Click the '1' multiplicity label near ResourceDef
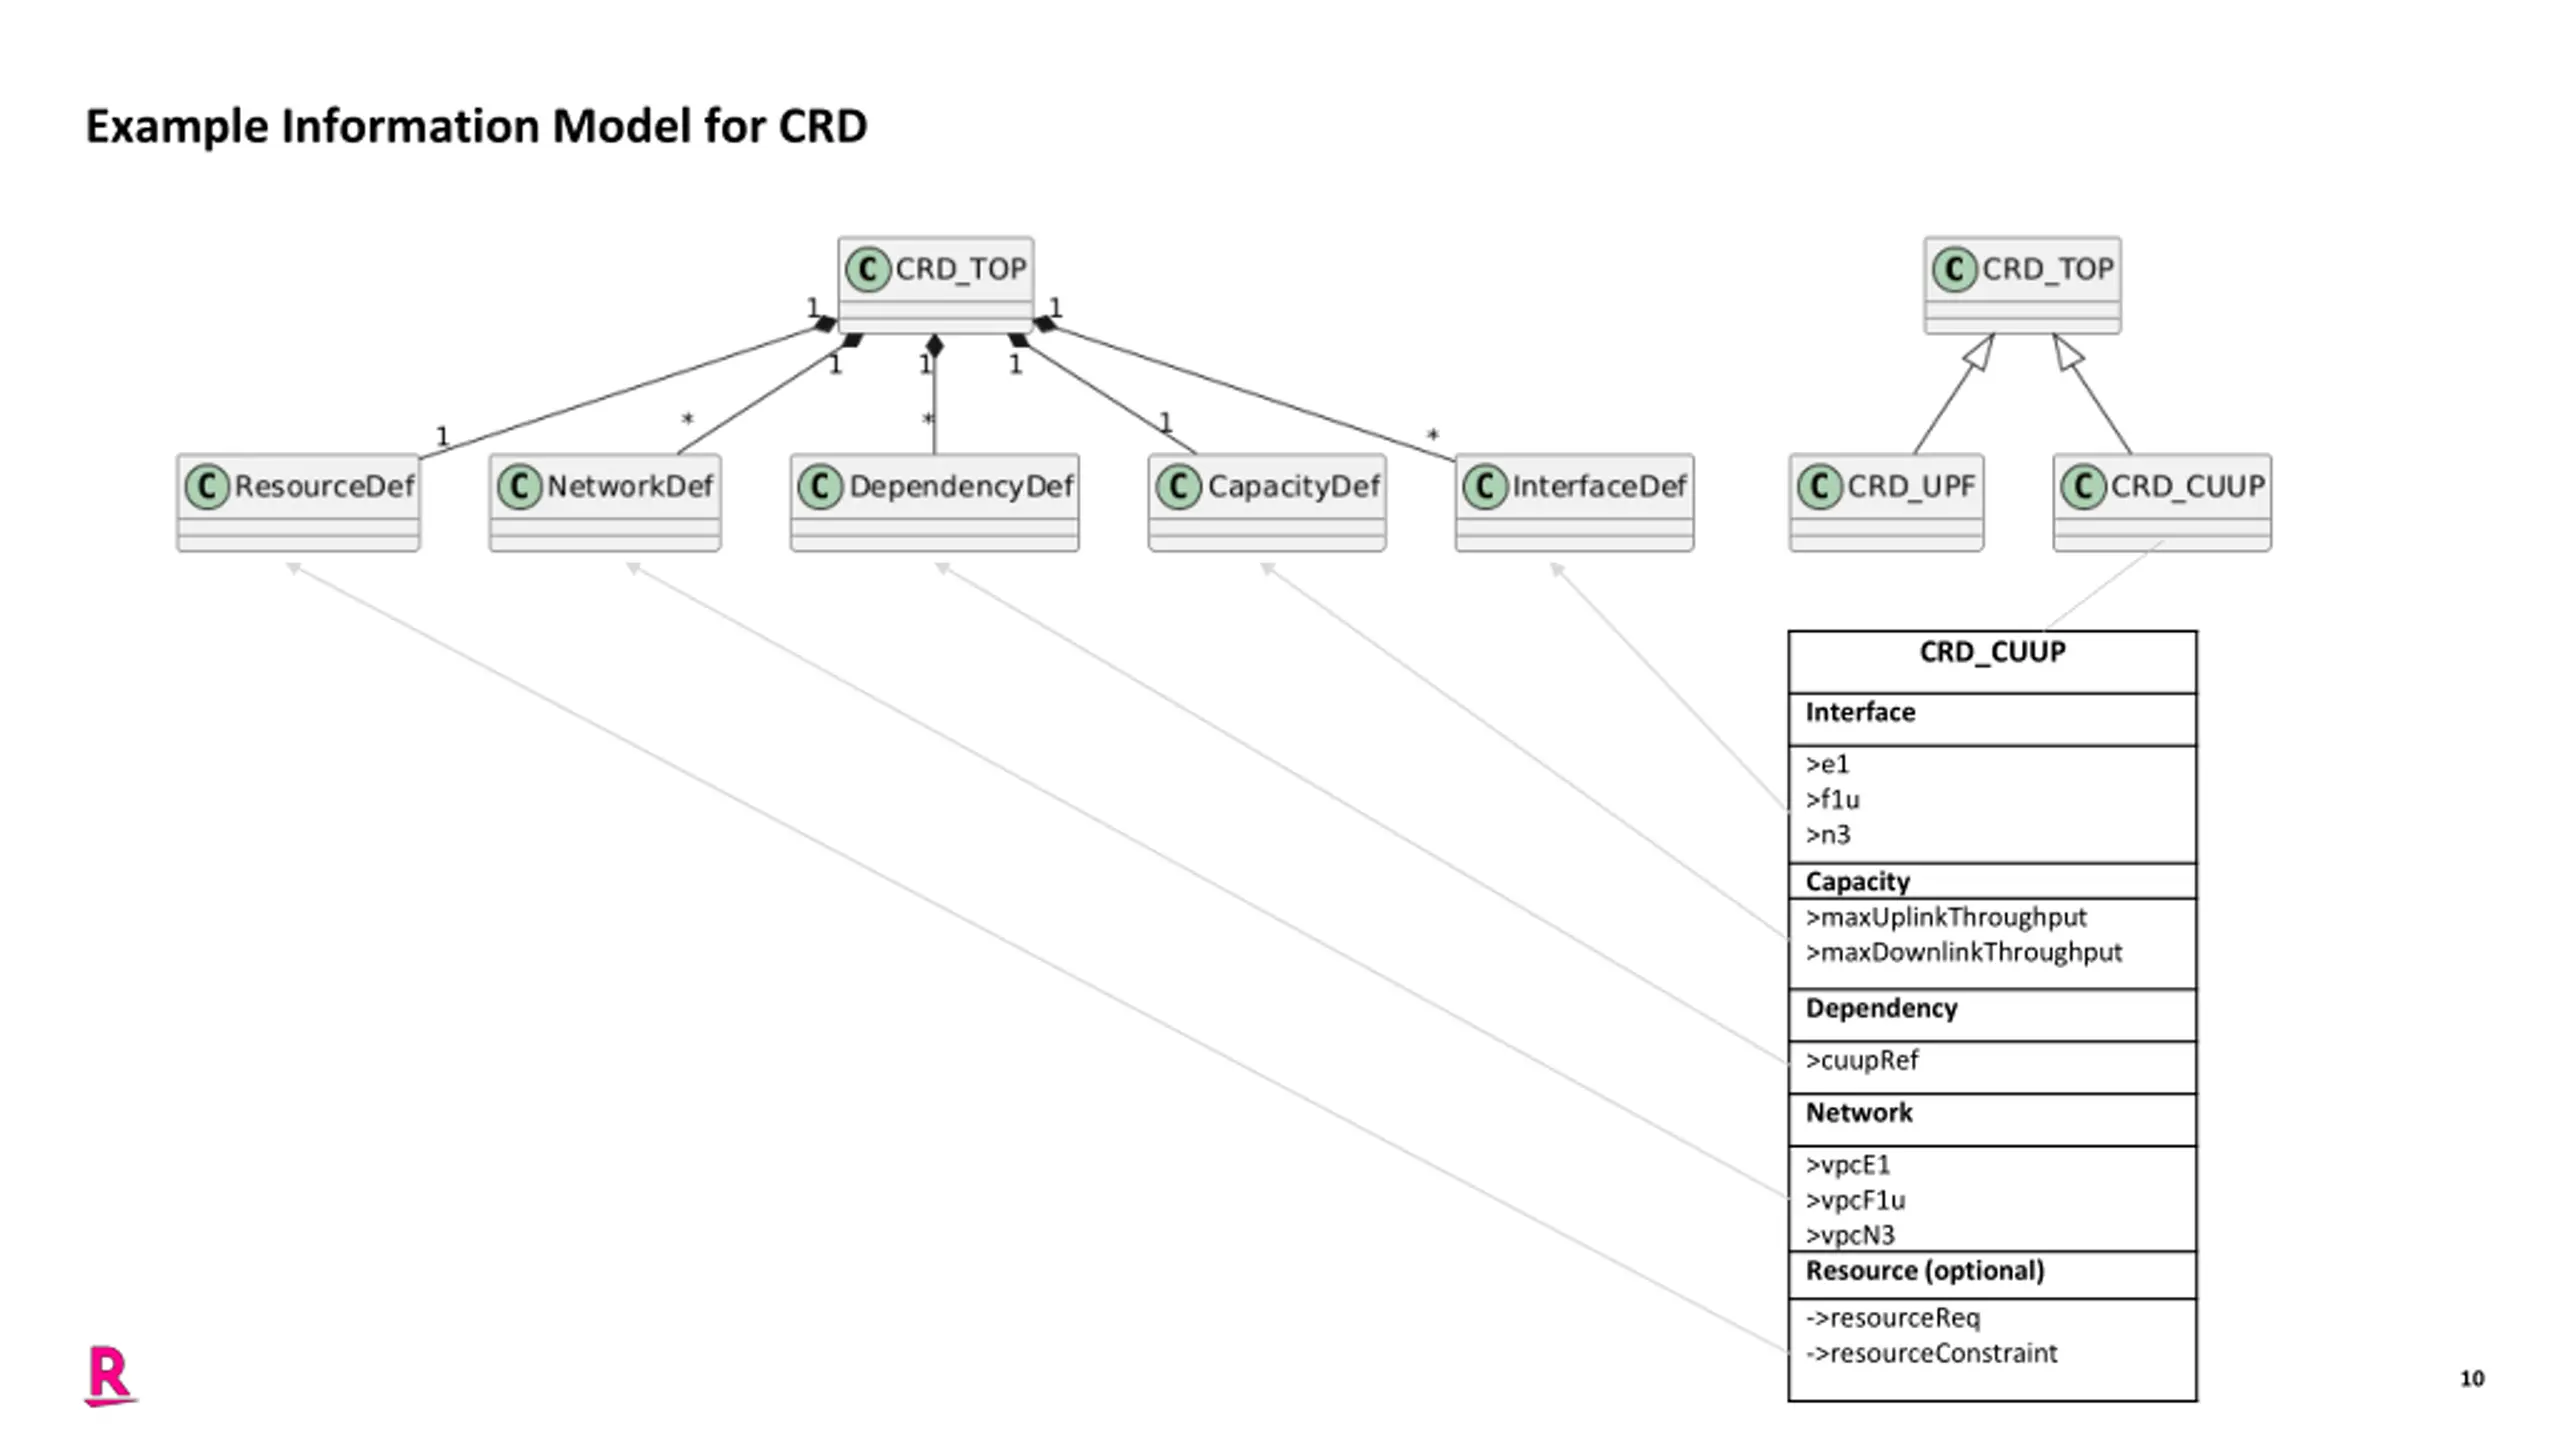The image size is (2560, 1440). [442, 437]
